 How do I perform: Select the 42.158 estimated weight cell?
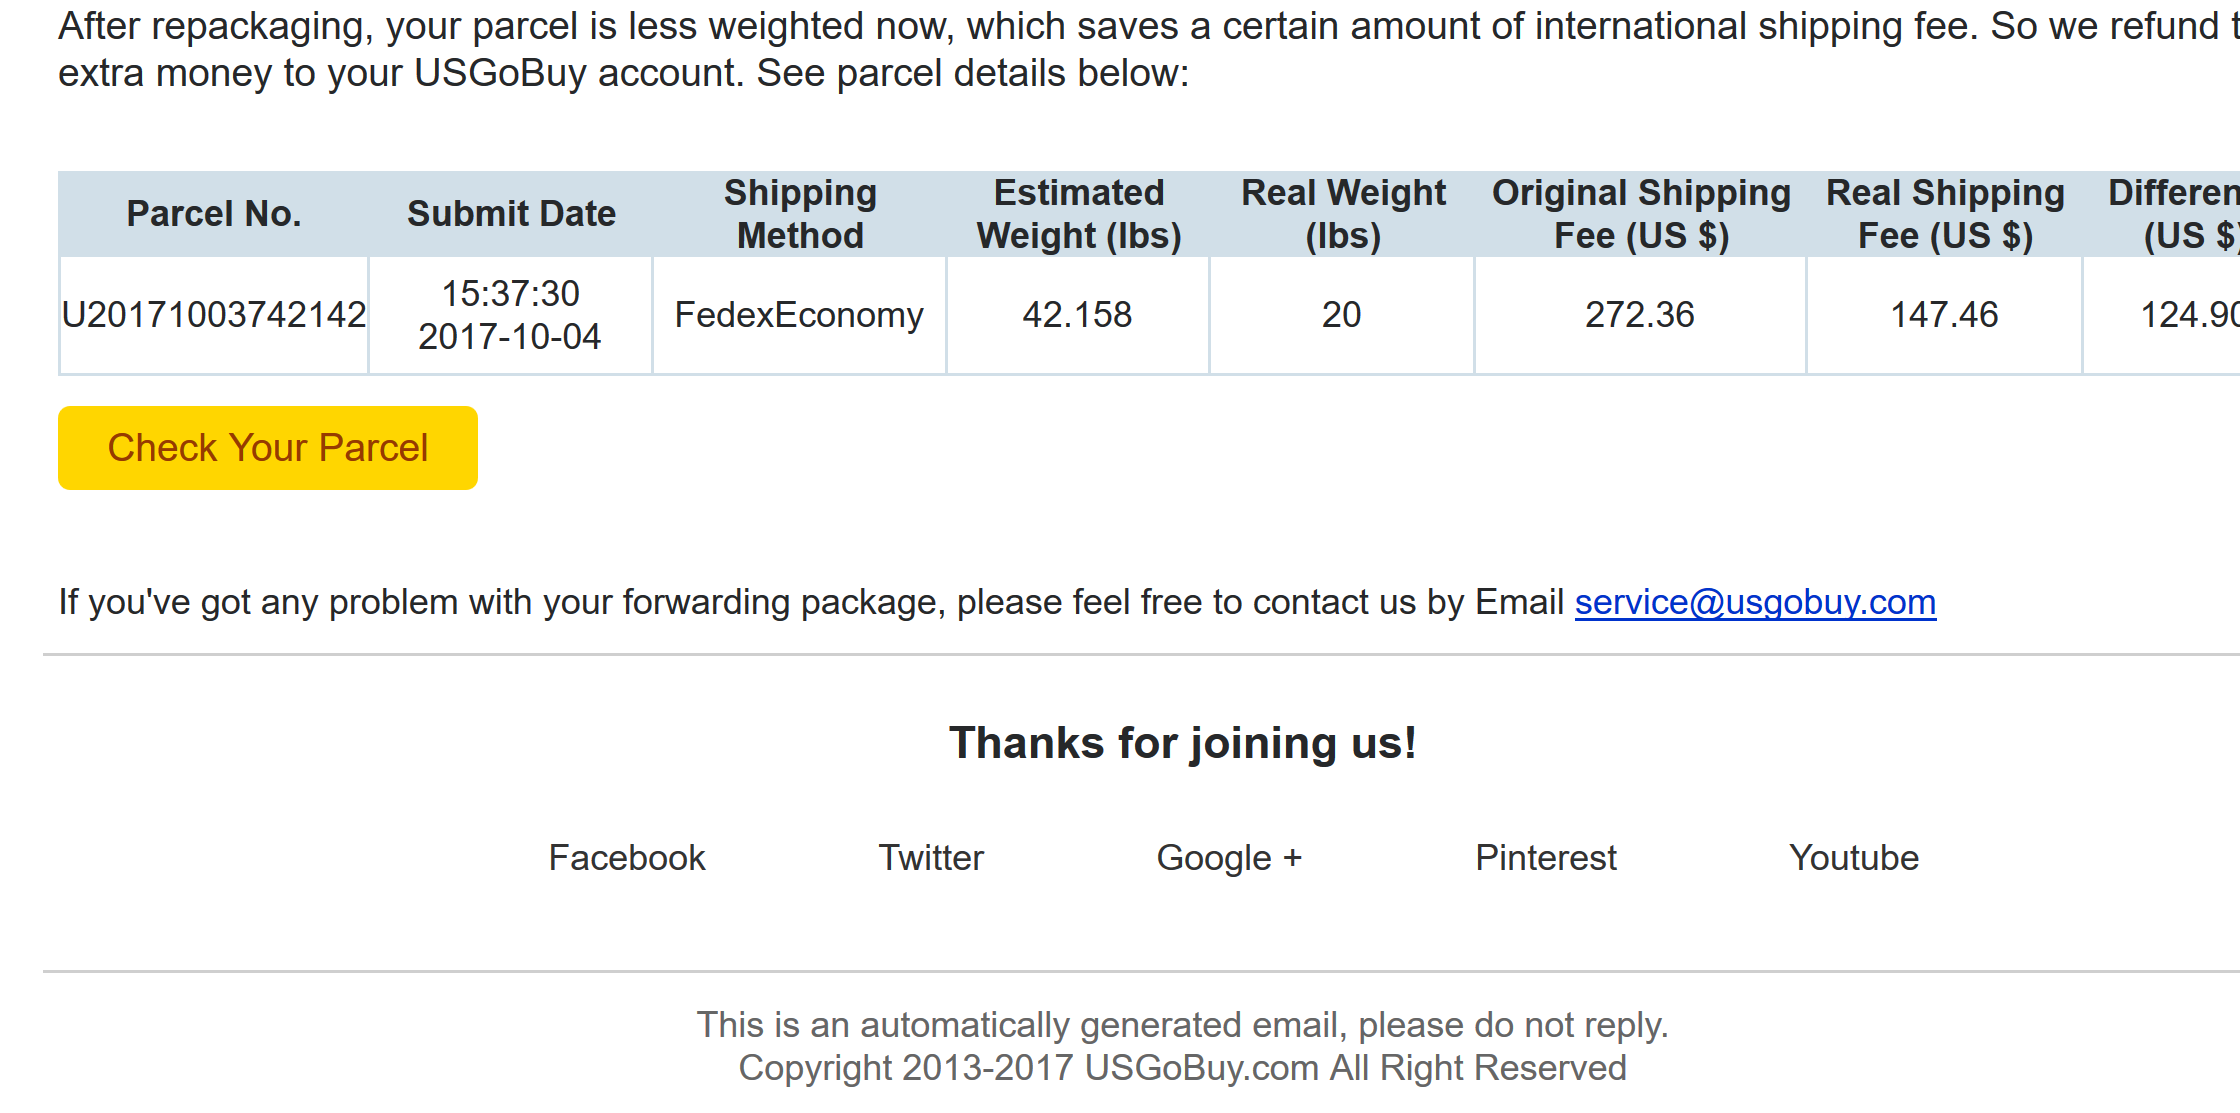tap(1078, 315)
